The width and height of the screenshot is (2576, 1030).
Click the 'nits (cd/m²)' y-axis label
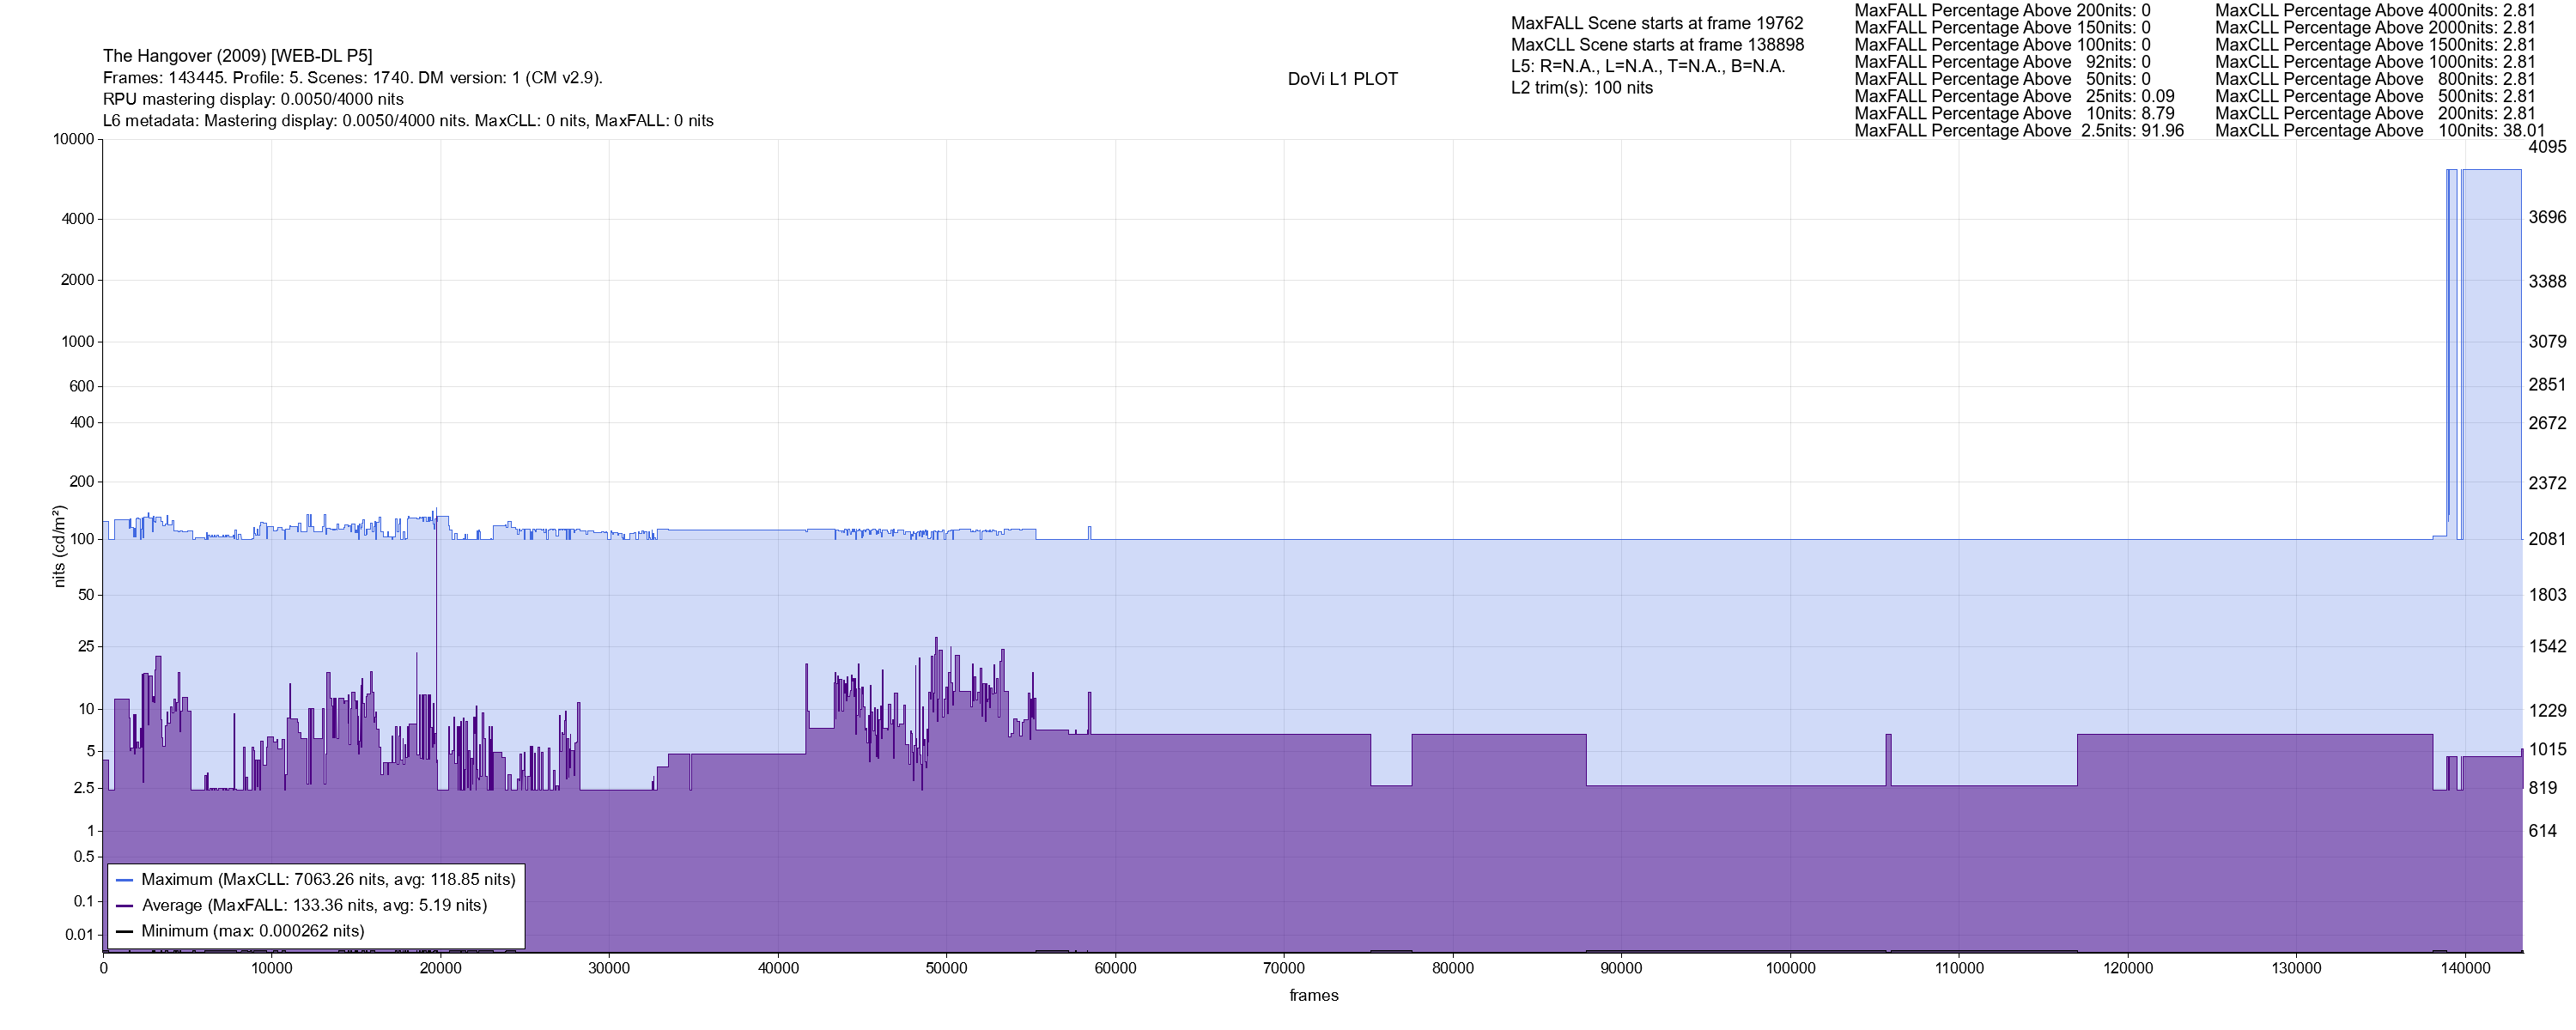59,546
